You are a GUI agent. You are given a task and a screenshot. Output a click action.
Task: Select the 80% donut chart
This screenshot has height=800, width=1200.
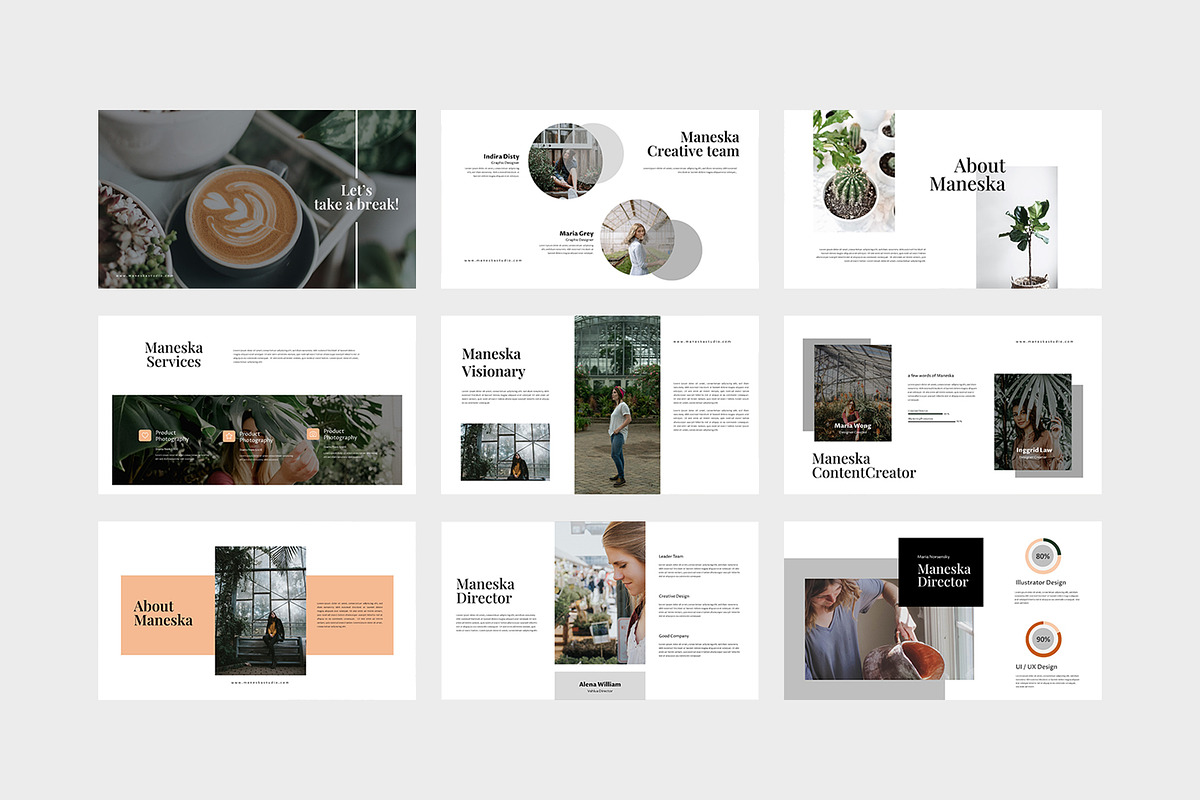point(1043,555)
